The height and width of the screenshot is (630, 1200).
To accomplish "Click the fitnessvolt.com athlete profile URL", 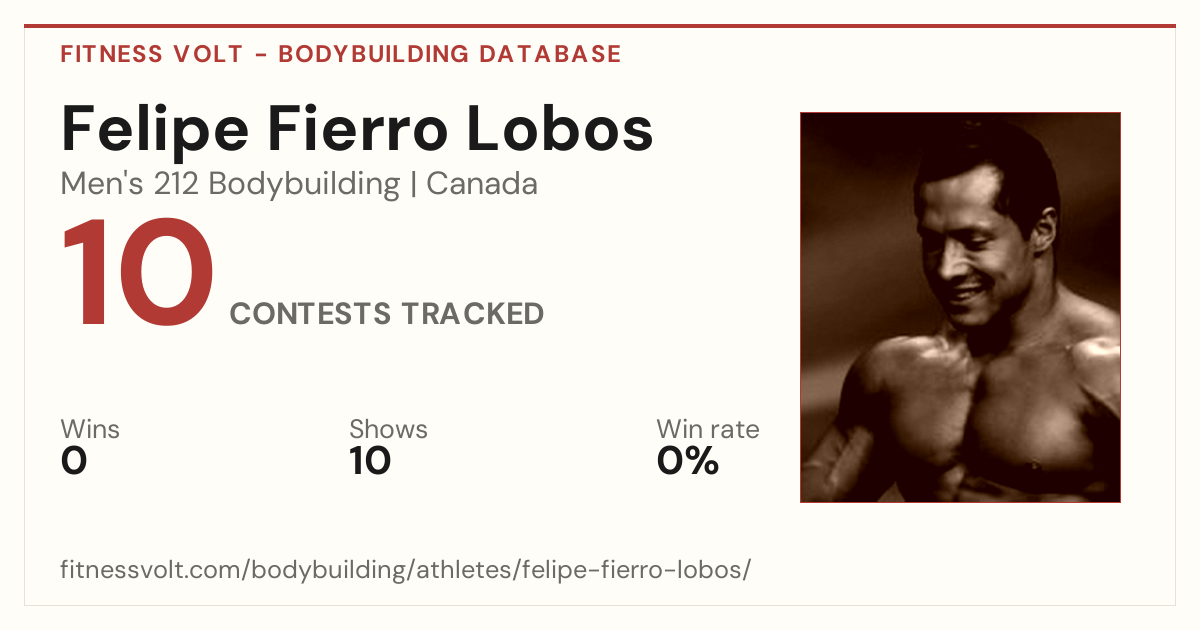I will coord(405,571).
